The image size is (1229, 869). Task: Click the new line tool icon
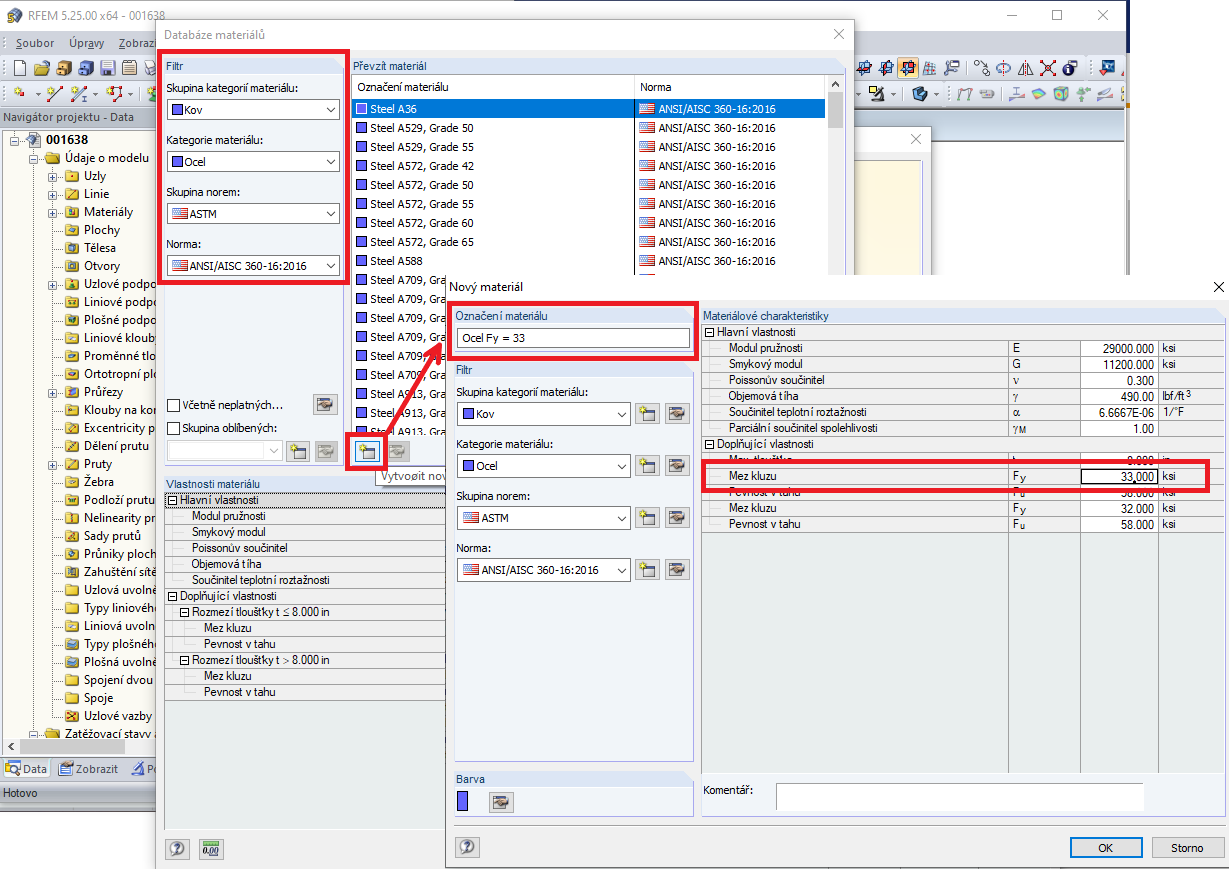pyautogui.click(x=54, y=94)
